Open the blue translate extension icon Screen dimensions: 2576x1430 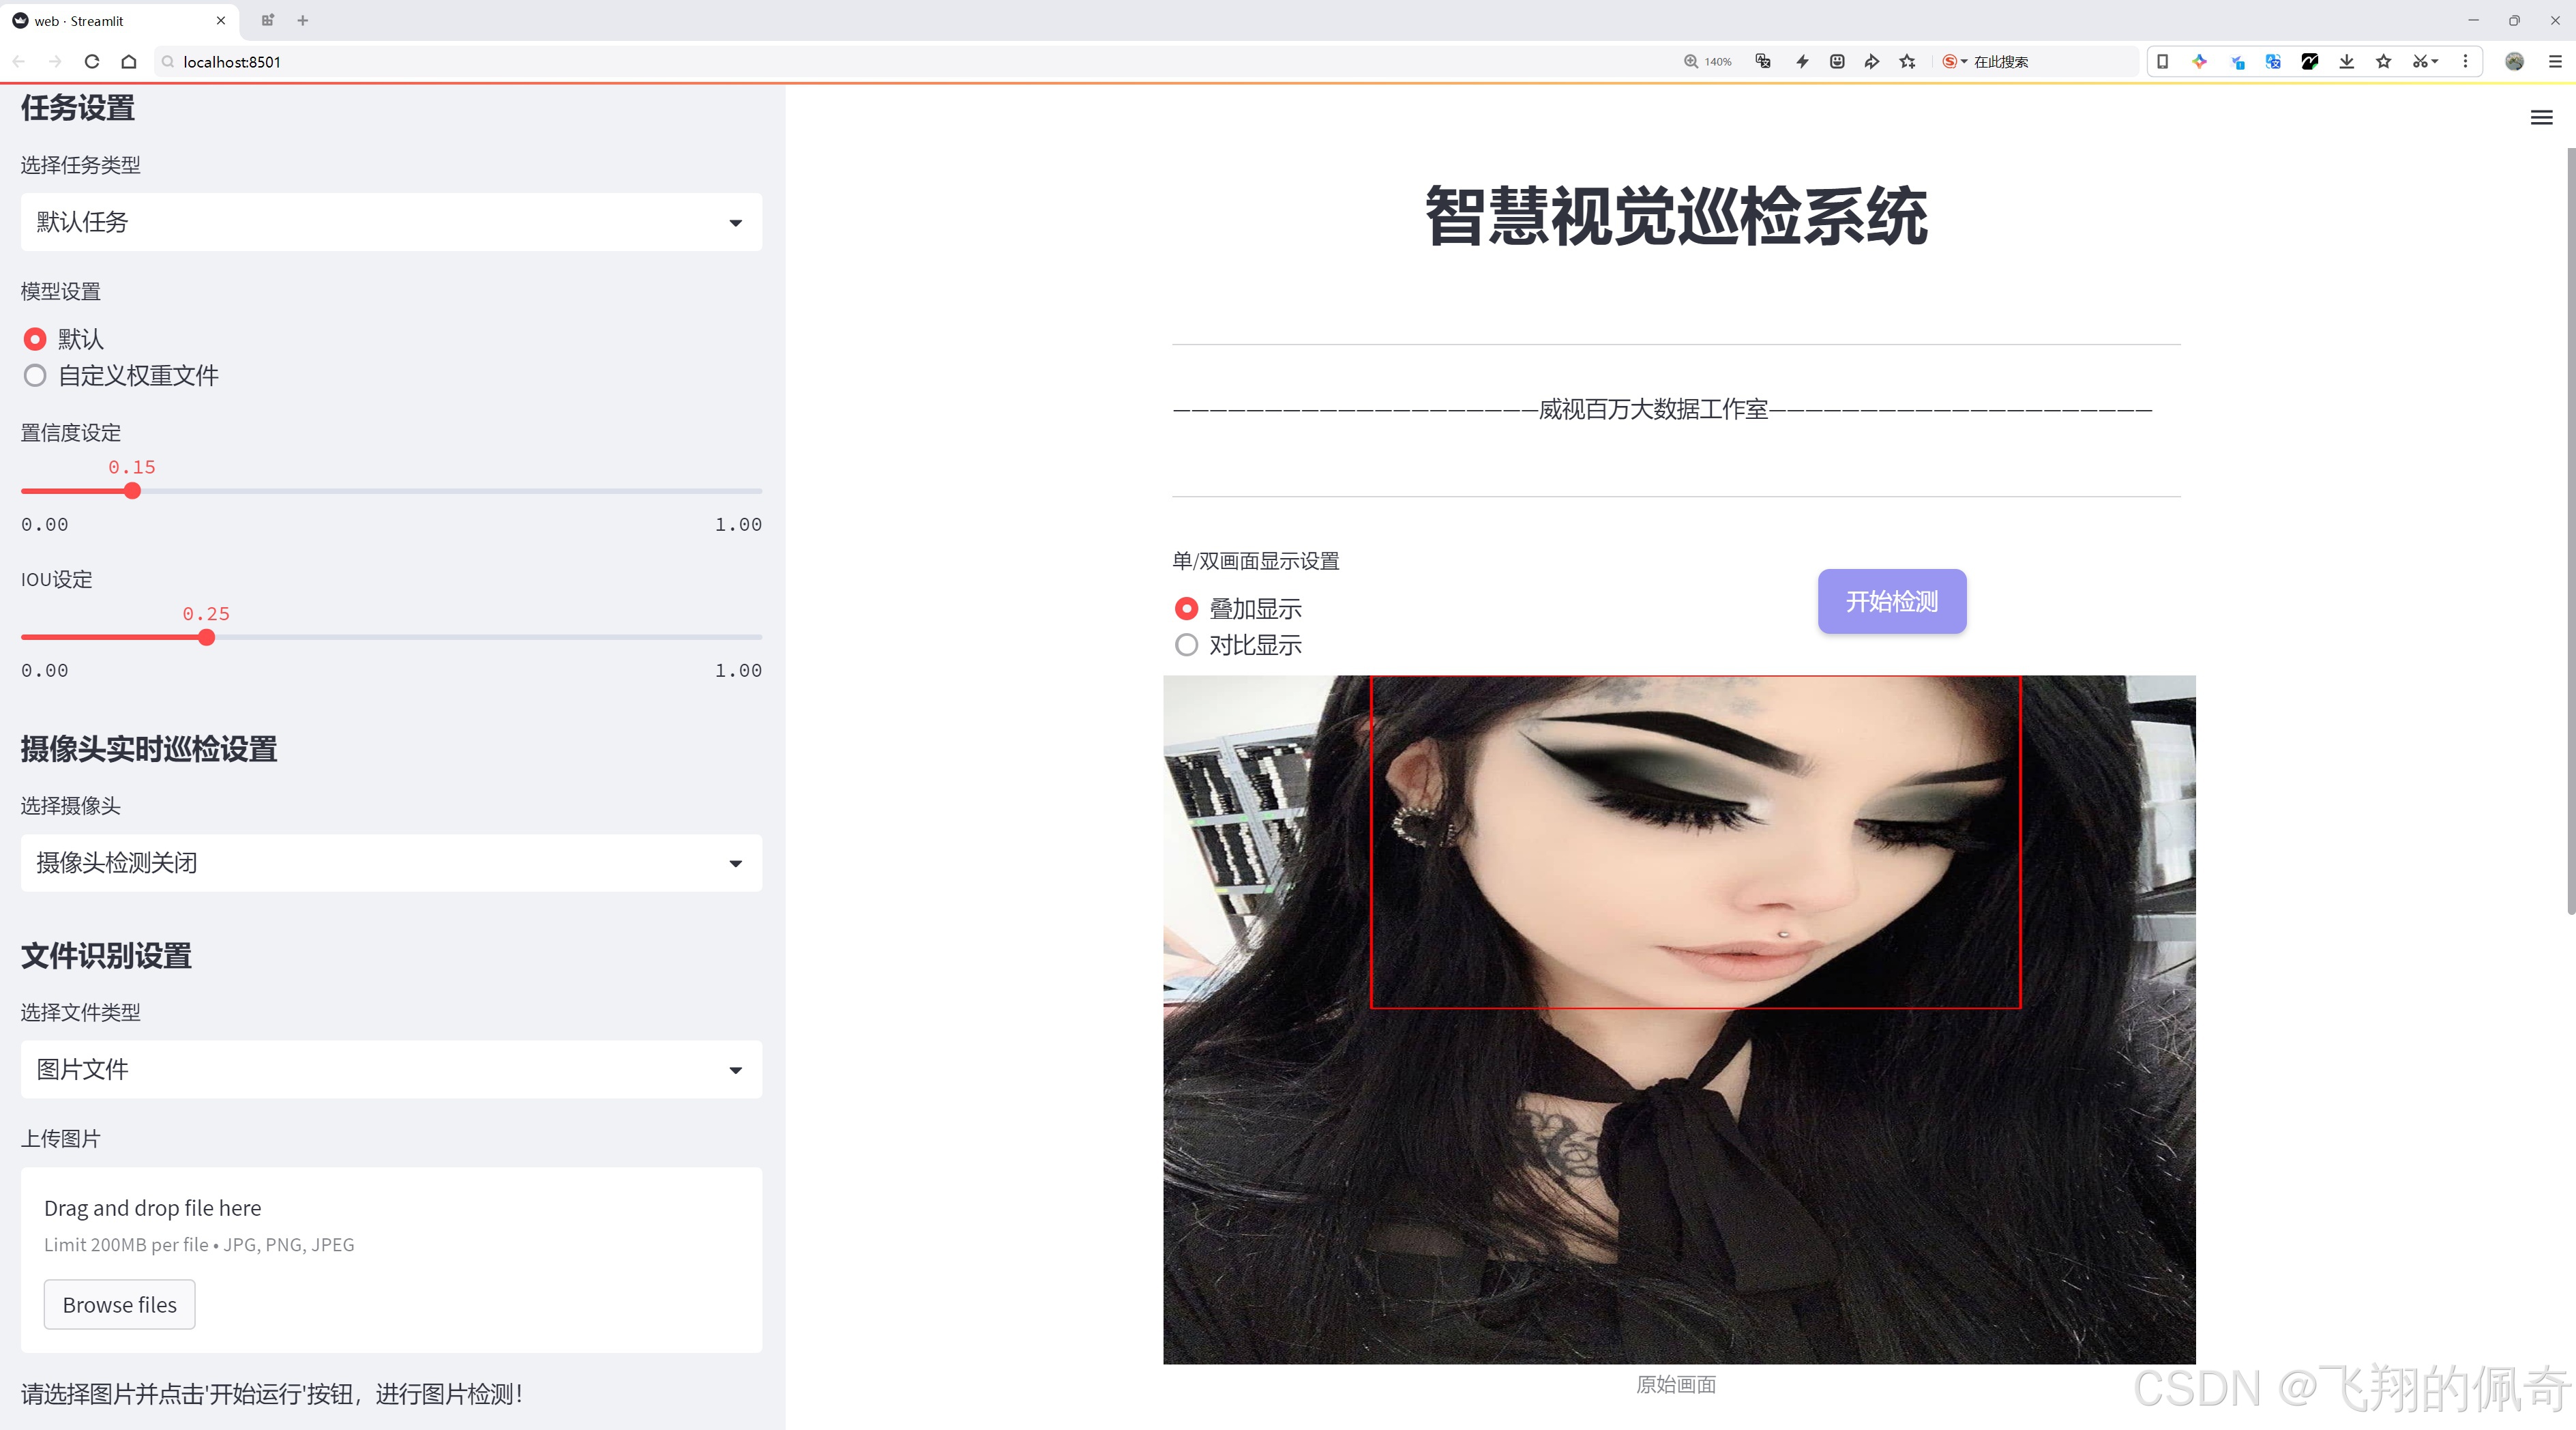coord(2273,62)
